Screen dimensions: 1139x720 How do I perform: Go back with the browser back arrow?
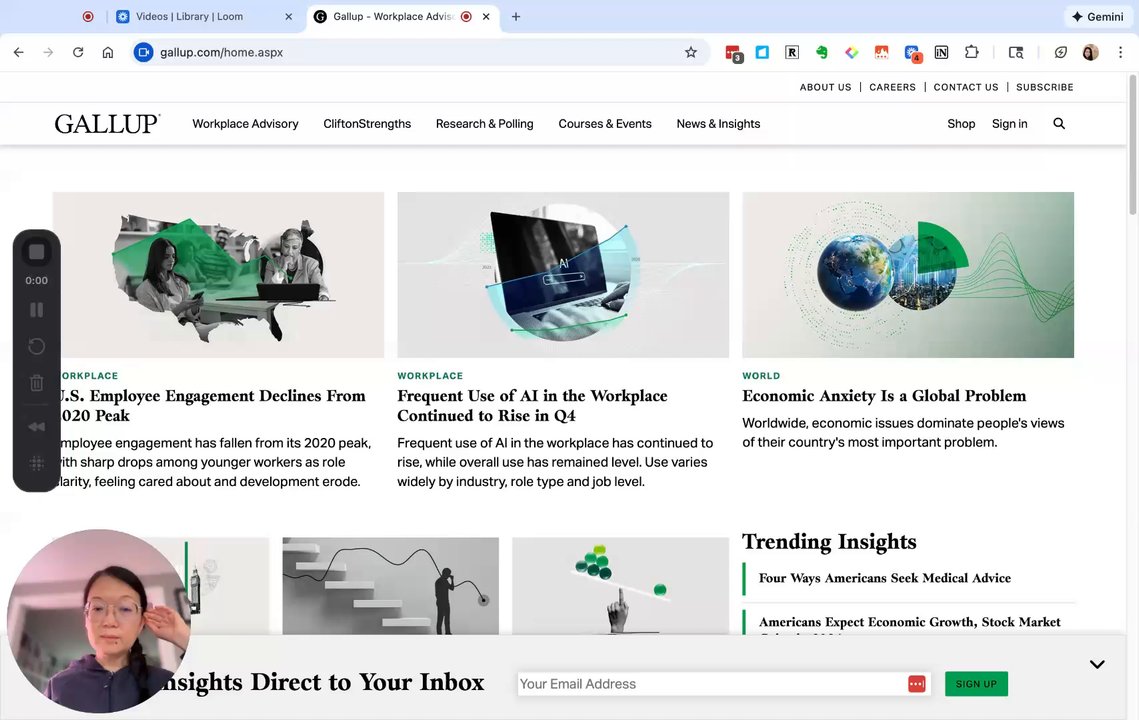pos(19,52)
